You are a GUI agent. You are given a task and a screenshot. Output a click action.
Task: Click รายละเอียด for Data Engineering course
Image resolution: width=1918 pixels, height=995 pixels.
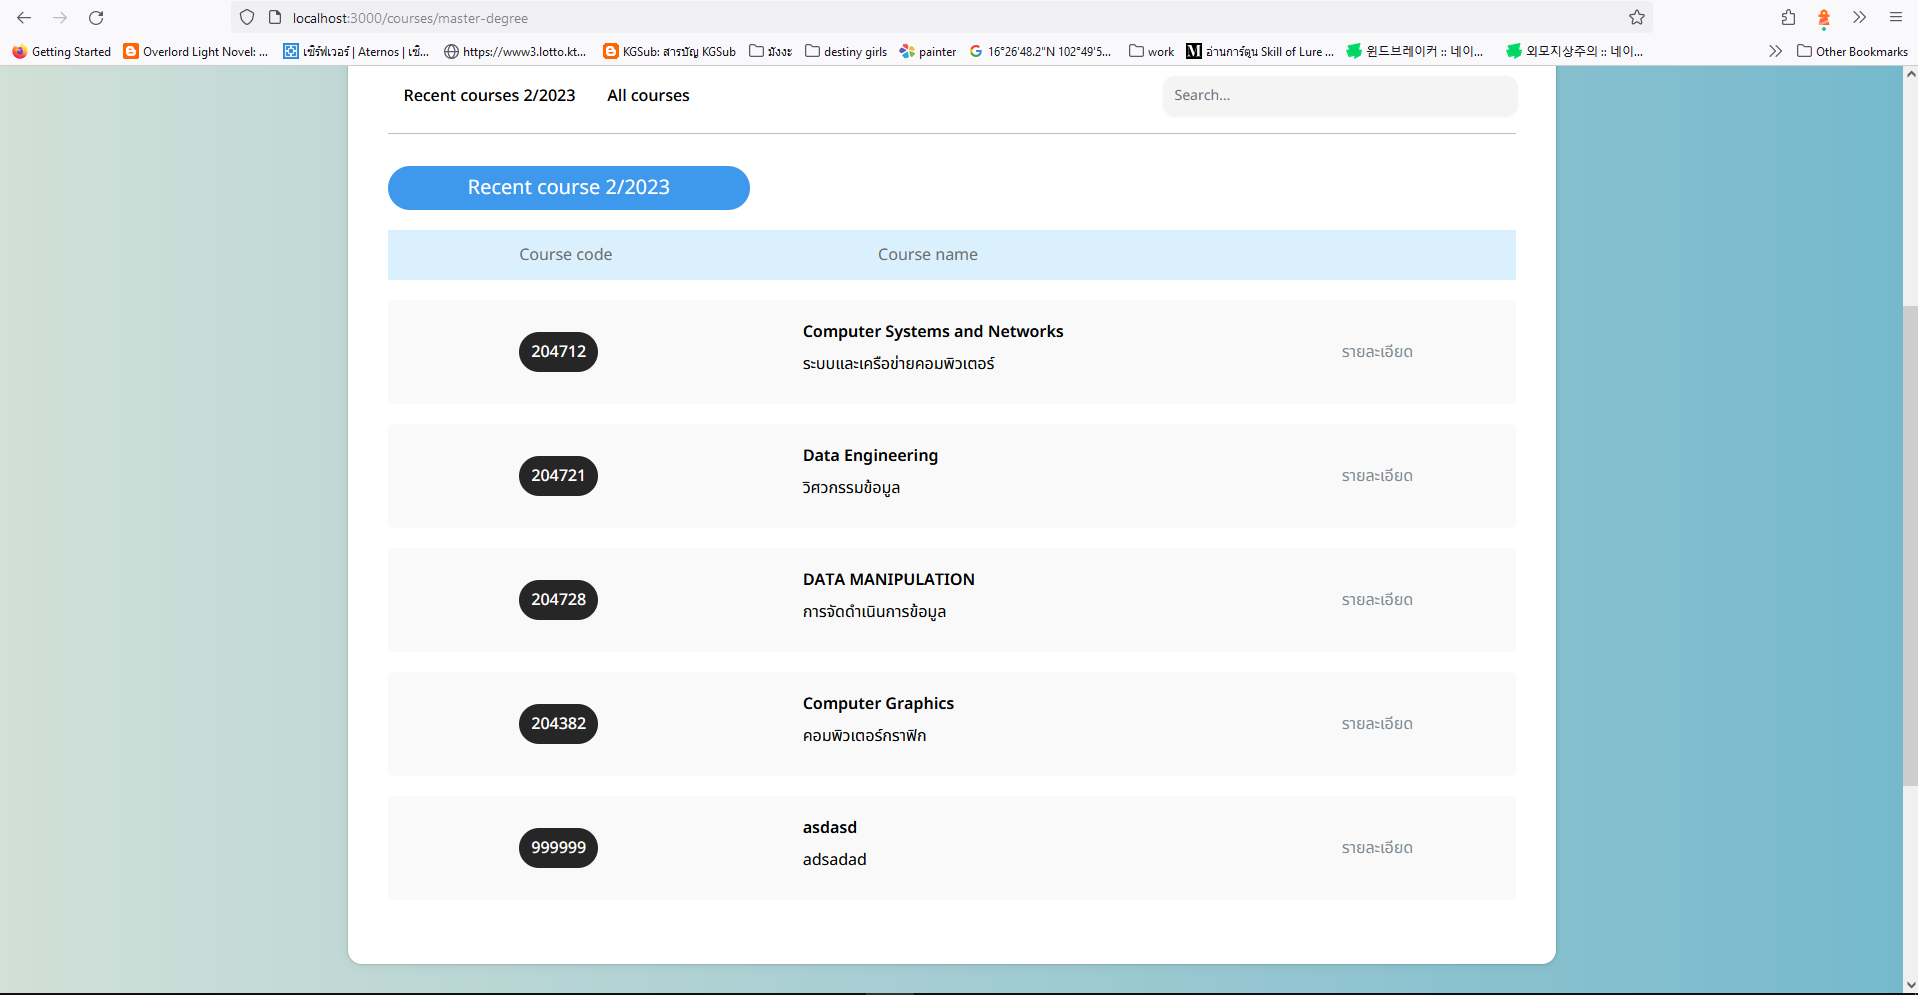click(x=1377, y=476)
